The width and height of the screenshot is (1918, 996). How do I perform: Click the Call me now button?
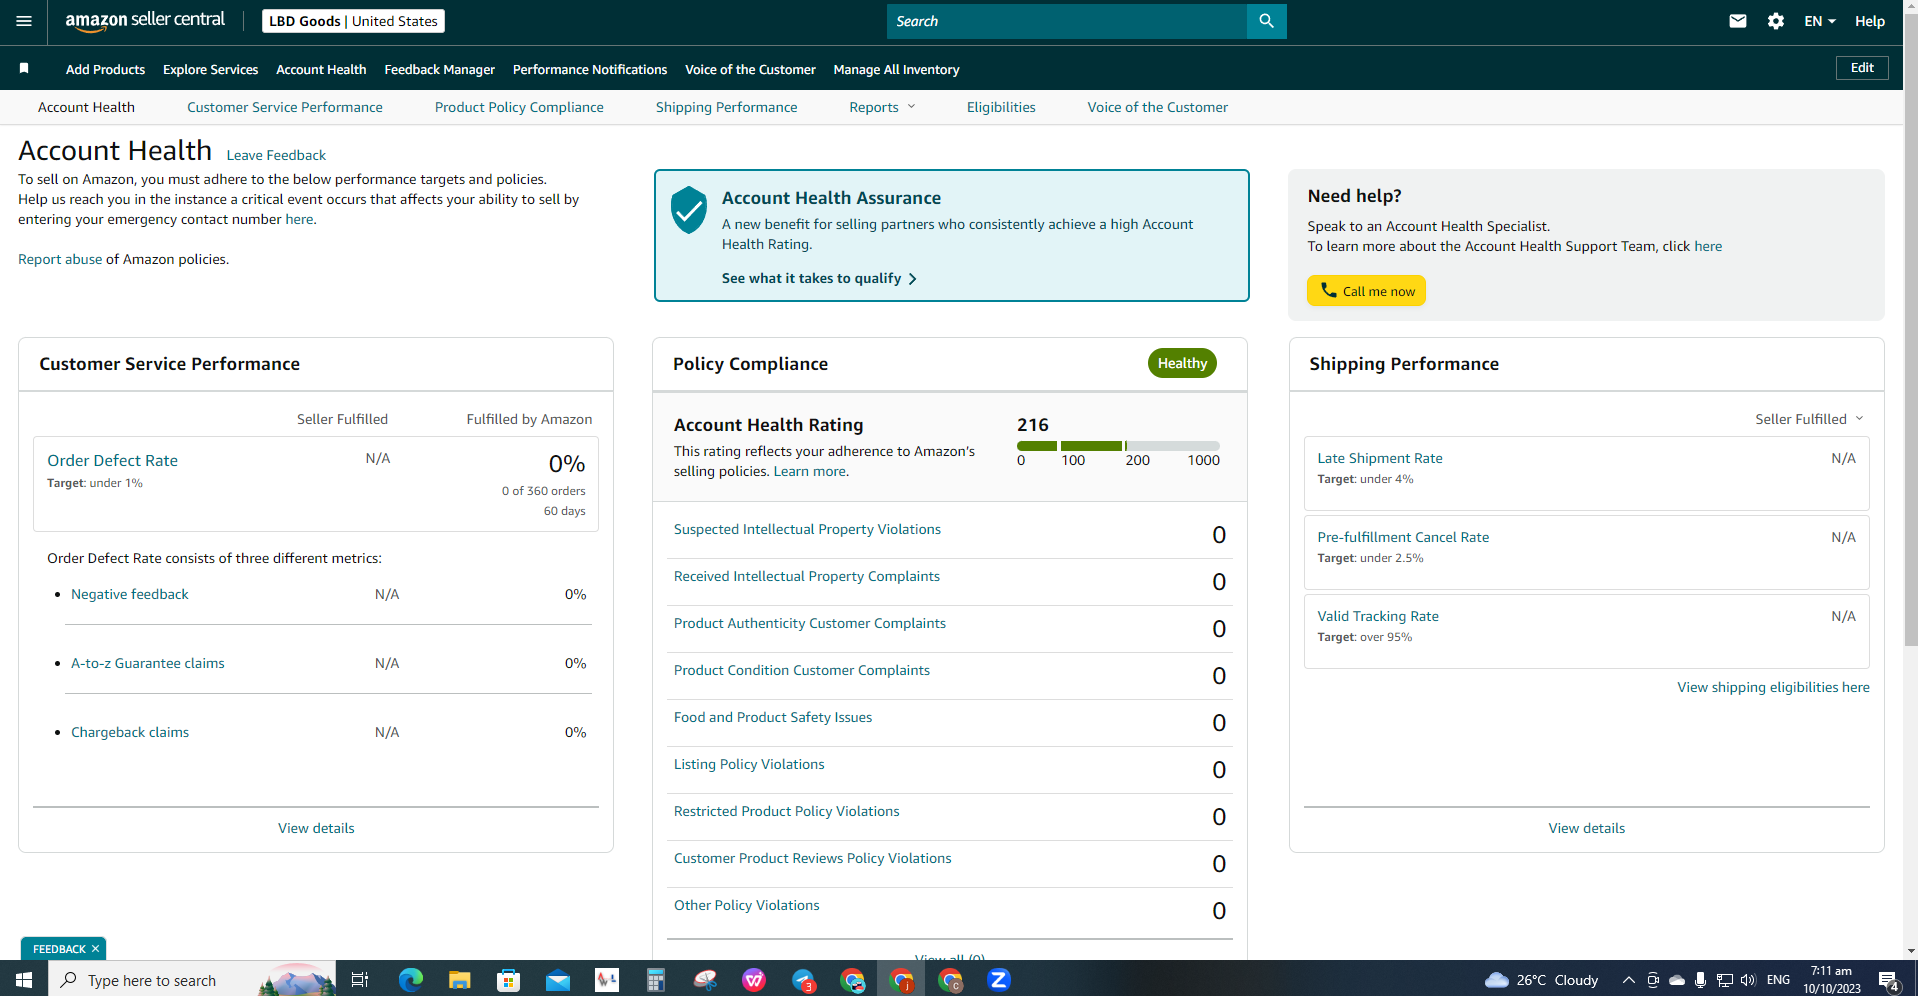click(1366, 291)
